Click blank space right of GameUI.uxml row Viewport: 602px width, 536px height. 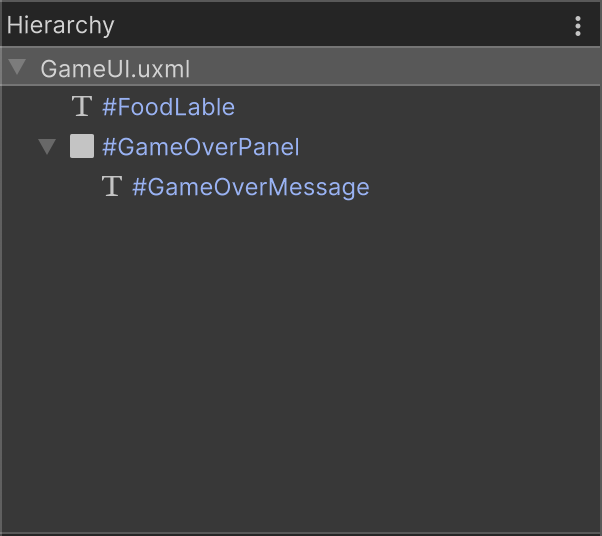[400, 69]
